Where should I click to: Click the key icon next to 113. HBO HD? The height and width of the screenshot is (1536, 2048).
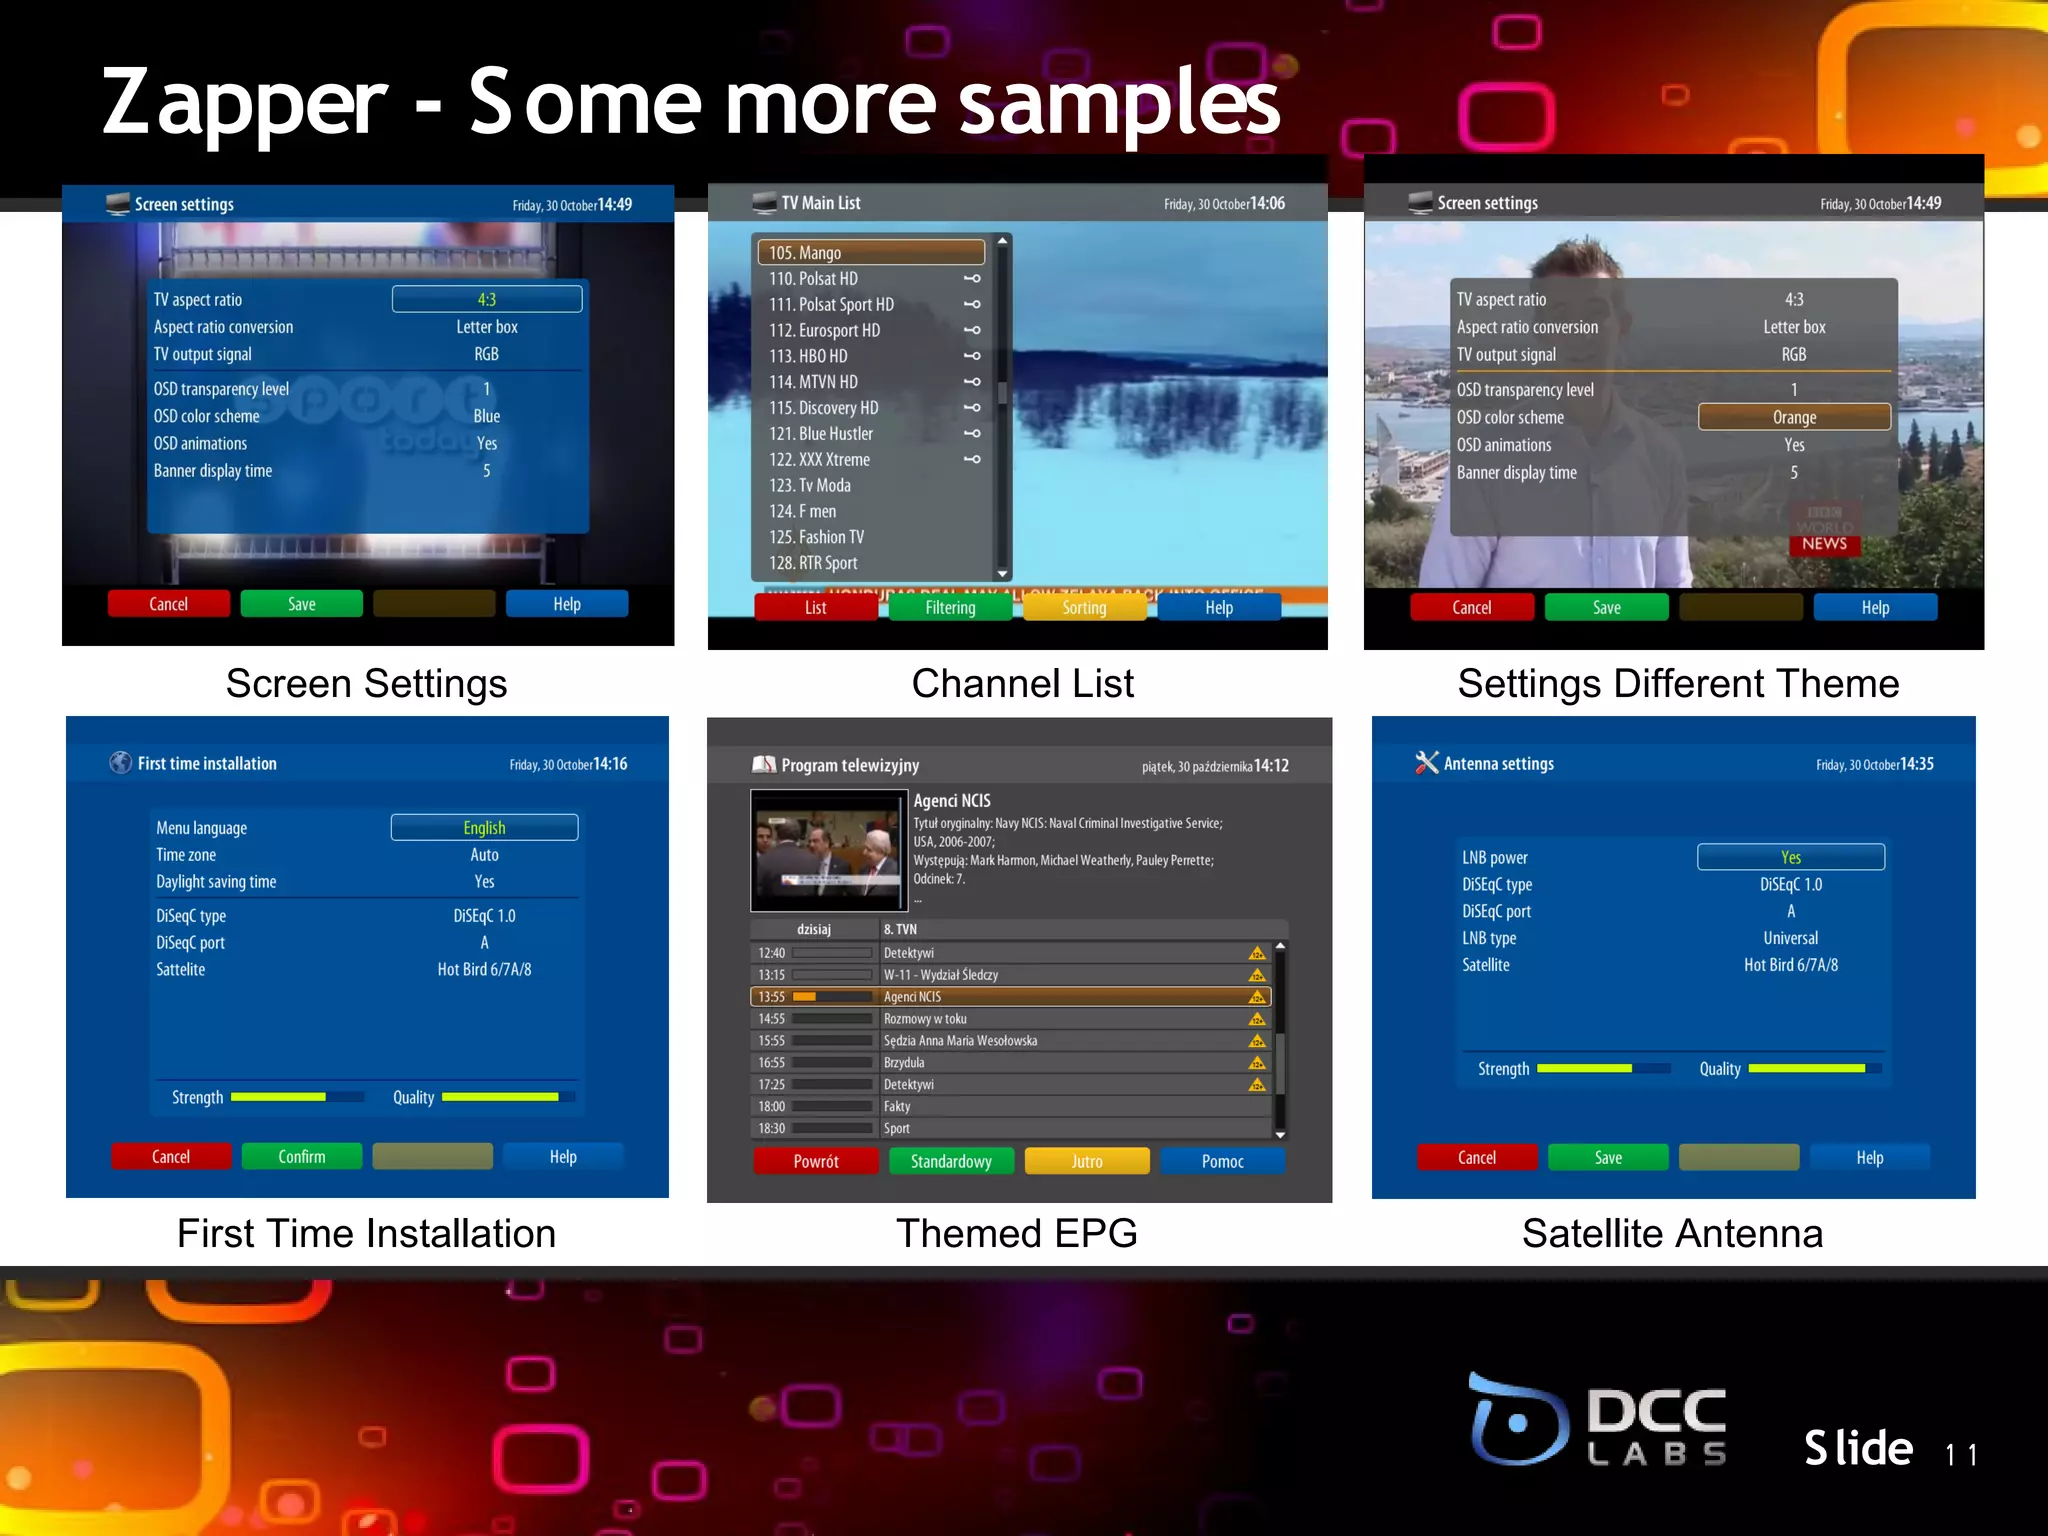pos(972,356)
